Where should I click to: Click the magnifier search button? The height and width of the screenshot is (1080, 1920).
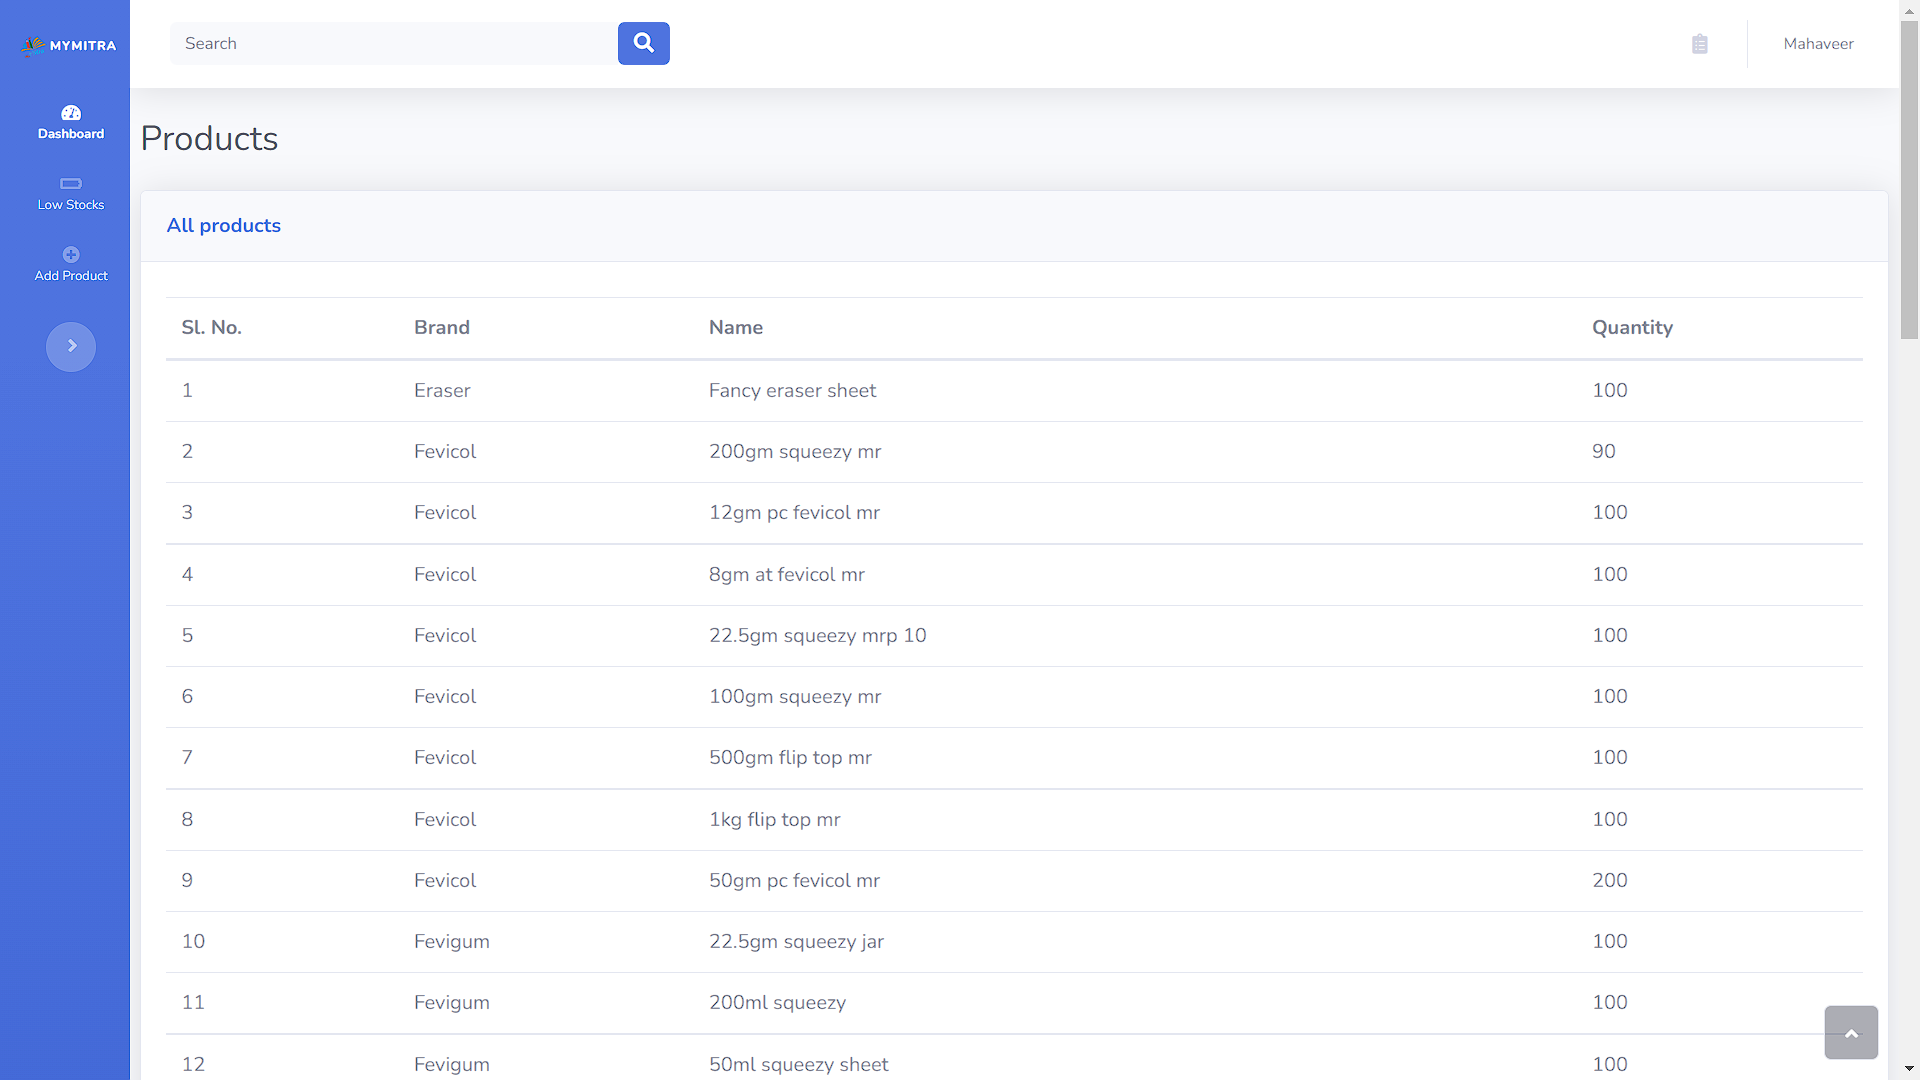tap(644, 43)
